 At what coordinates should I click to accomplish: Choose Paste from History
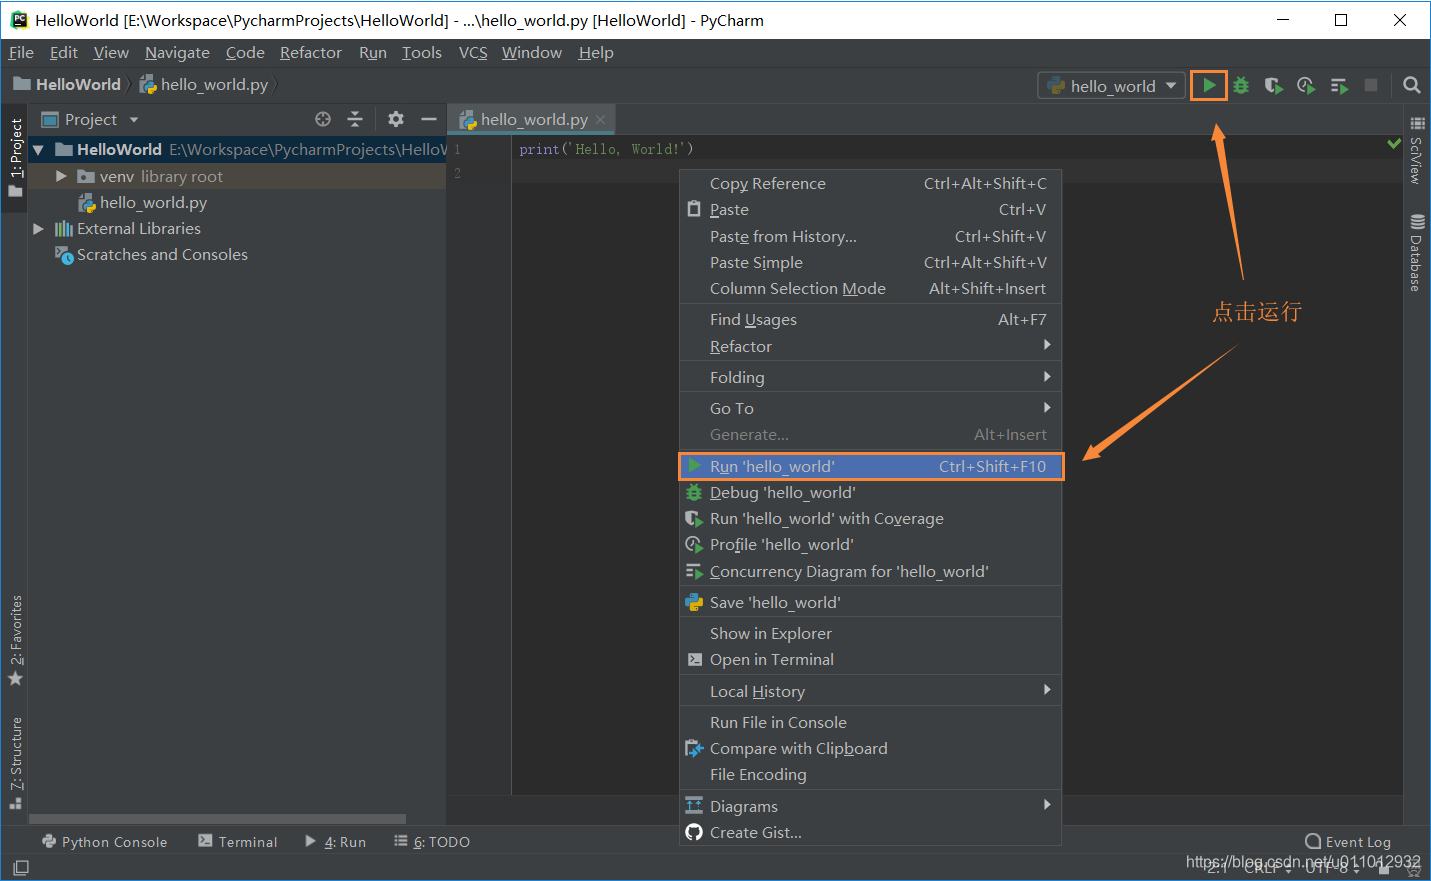click(870, 236)
